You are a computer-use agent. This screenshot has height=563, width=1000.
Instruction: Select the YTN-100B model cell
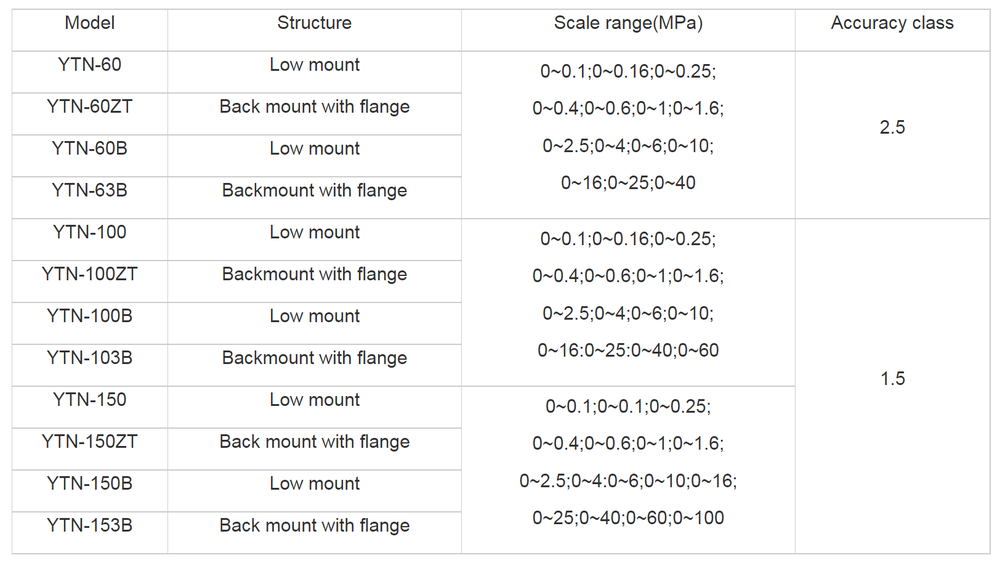[89, 316]
